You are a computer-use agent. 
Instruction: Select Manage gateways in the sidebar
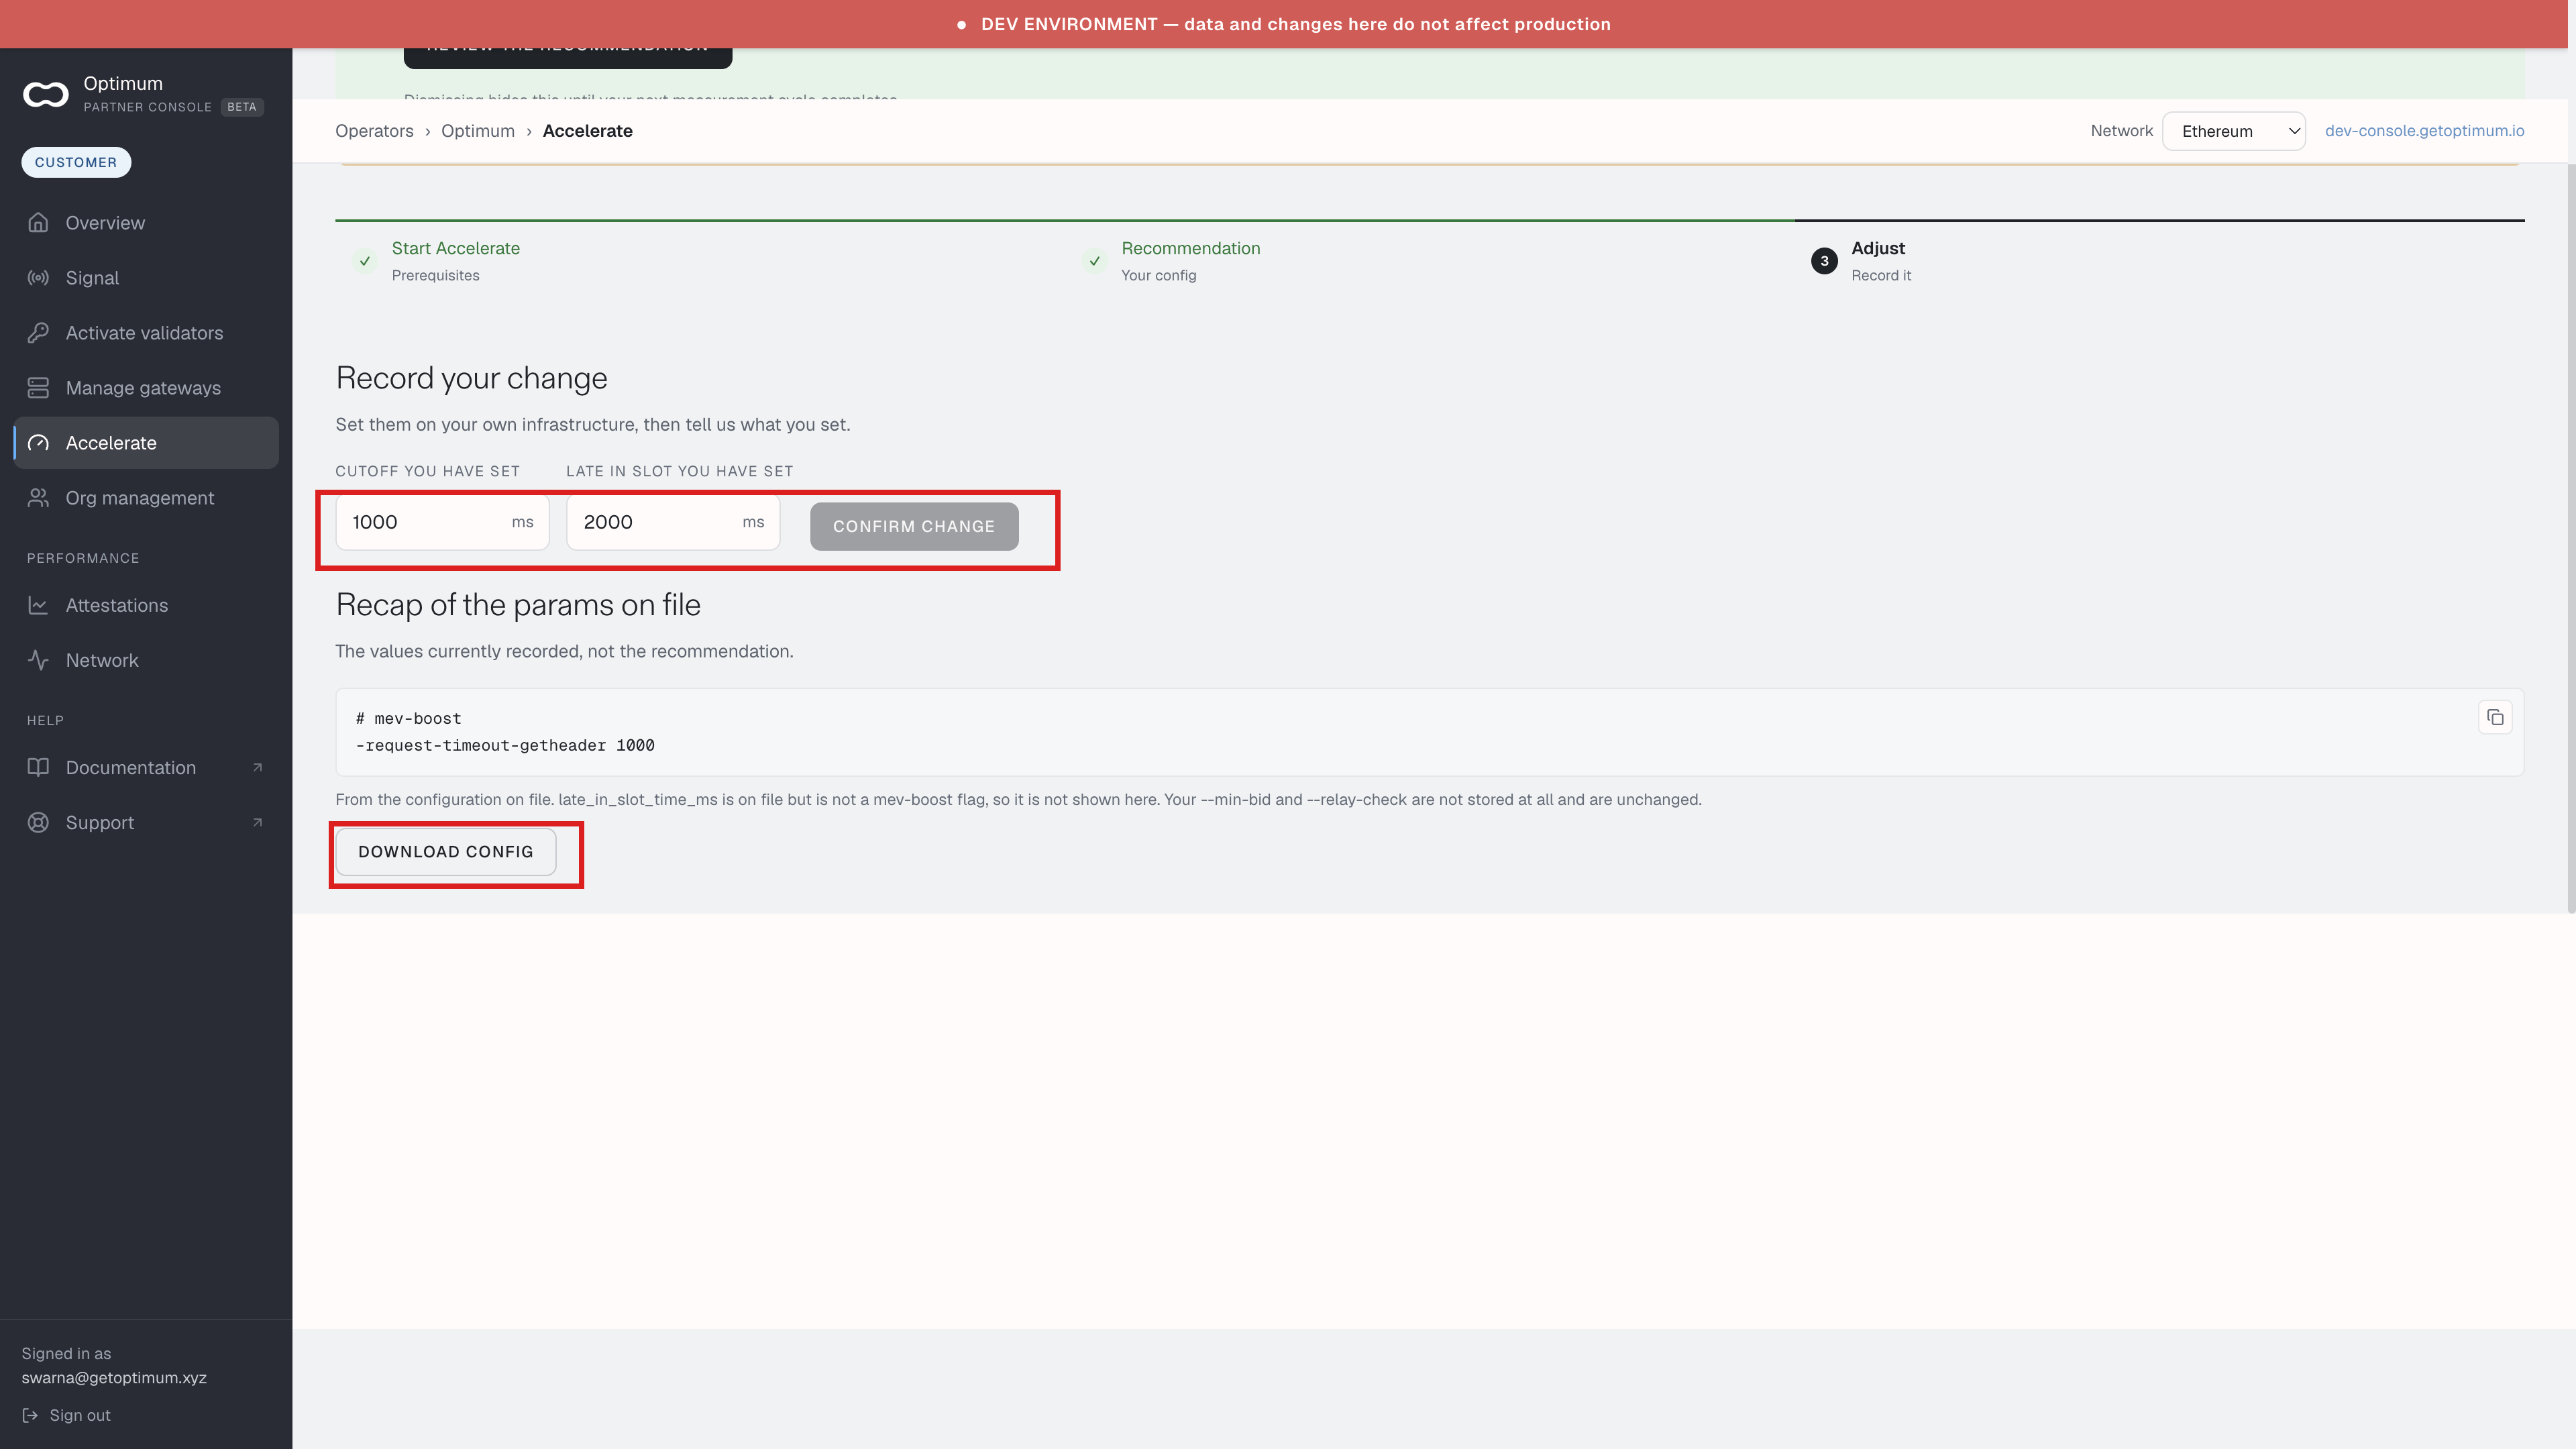coord(146,387)
